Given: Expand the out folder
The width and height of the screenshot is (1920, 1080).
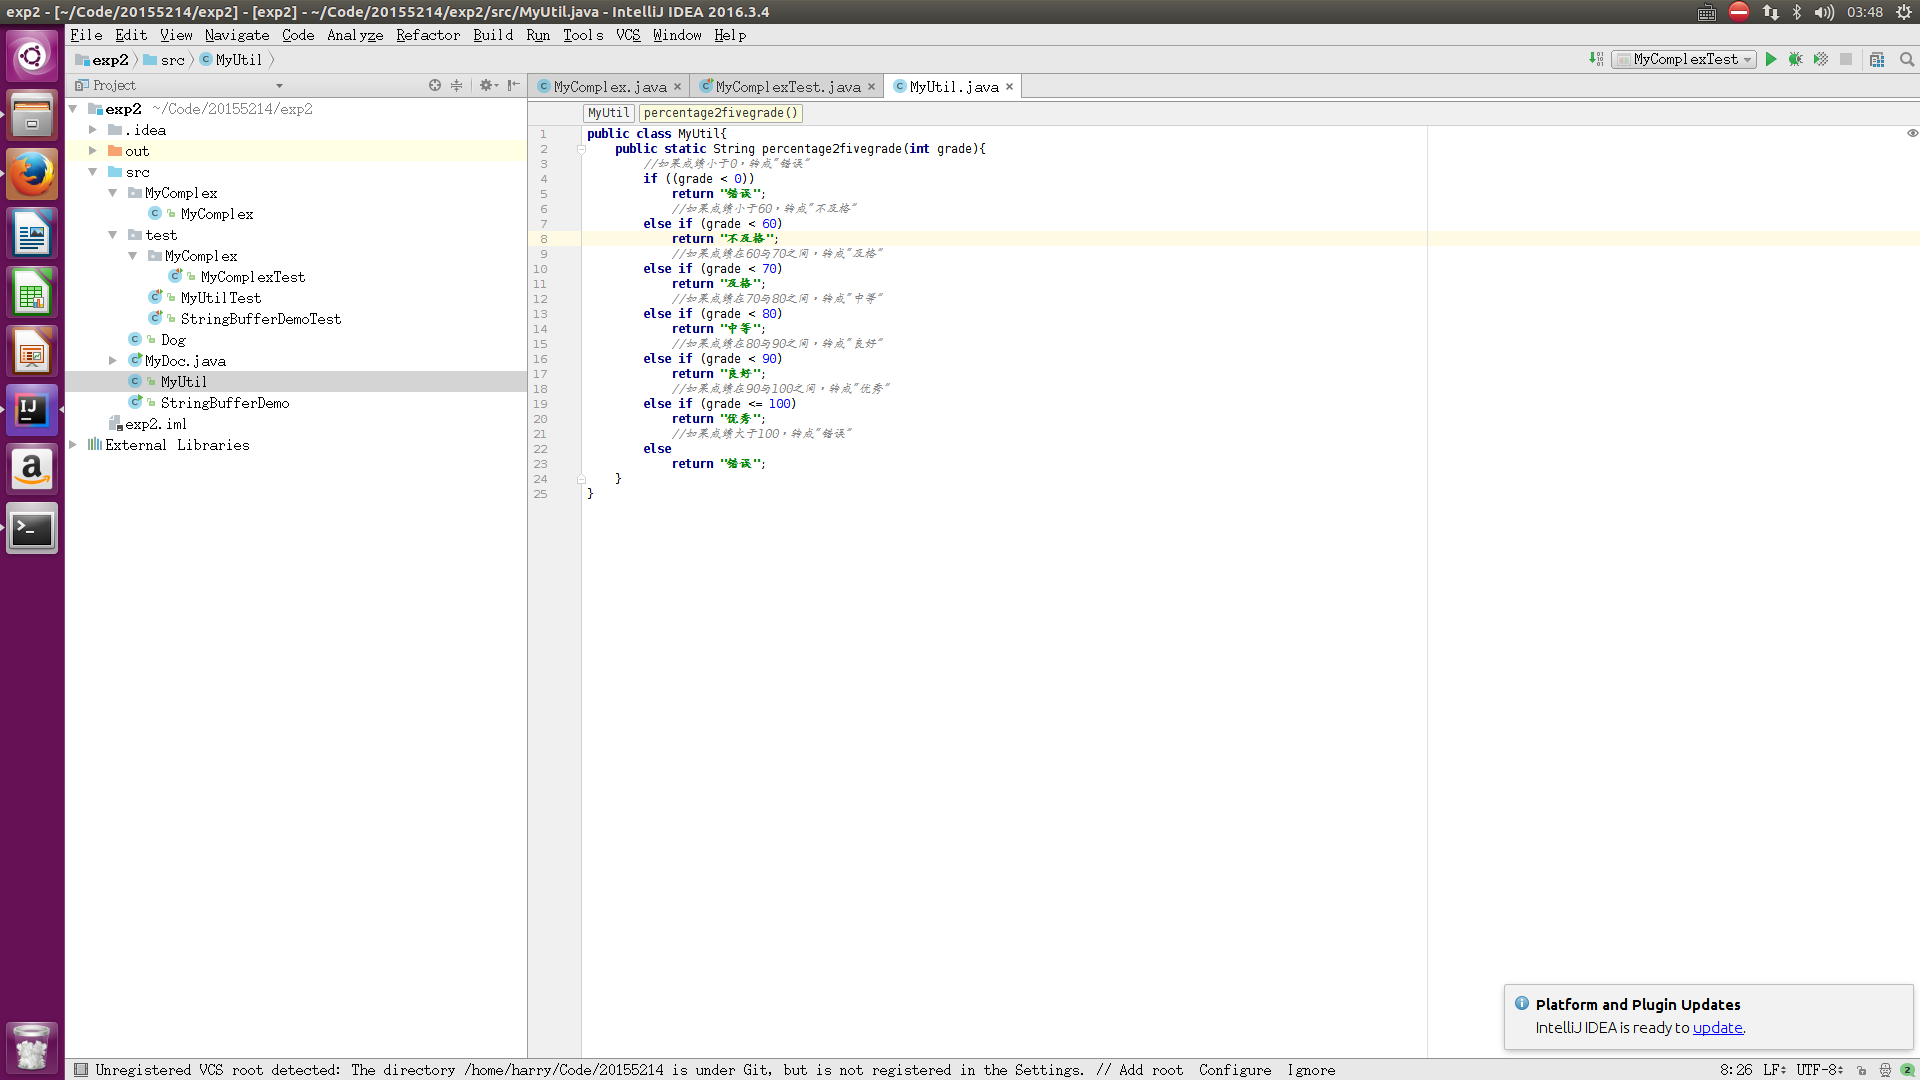Looking at the screenshot, I should (x=93, y=151).
